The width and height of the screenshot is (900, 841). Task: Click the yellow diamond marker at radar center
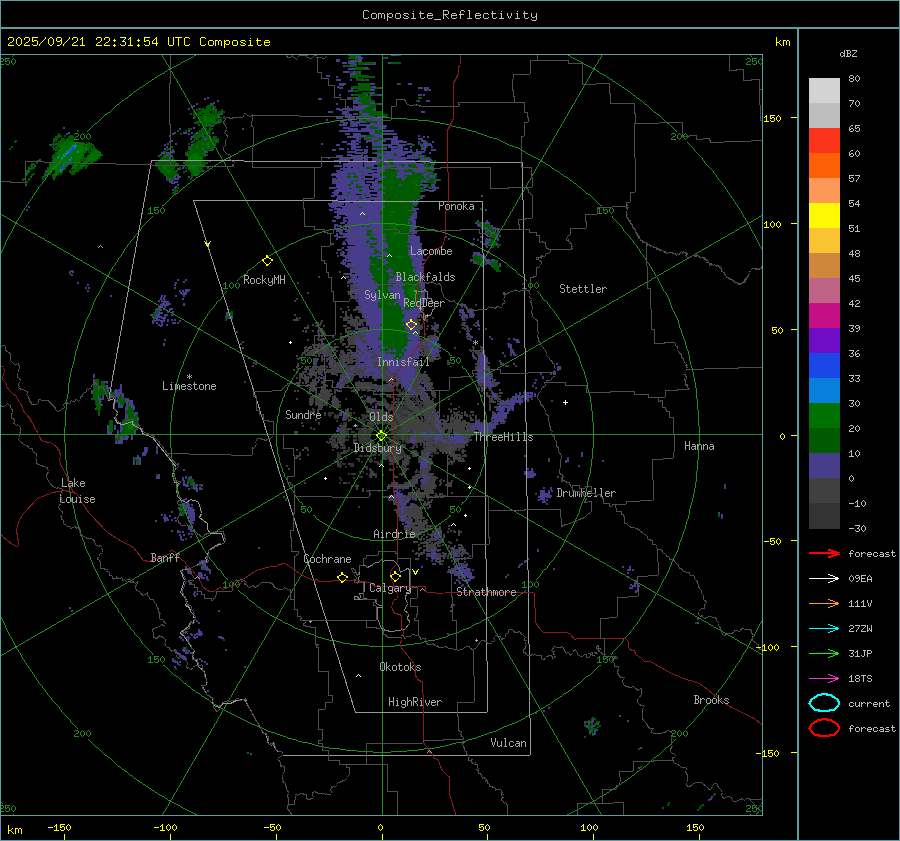coord(381,435)
